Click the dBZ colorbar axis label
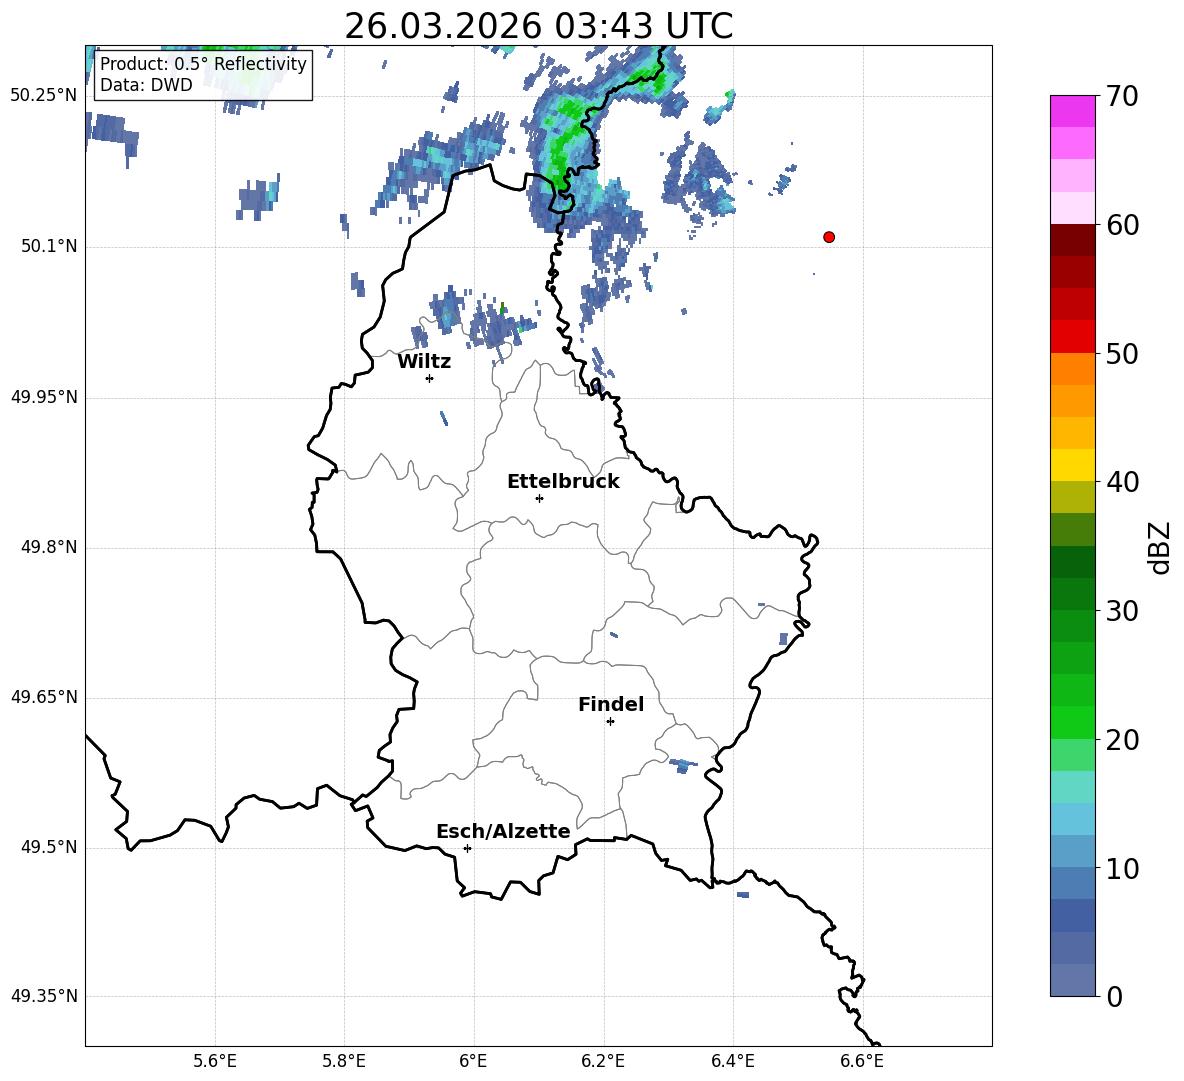 point(1161,547)
